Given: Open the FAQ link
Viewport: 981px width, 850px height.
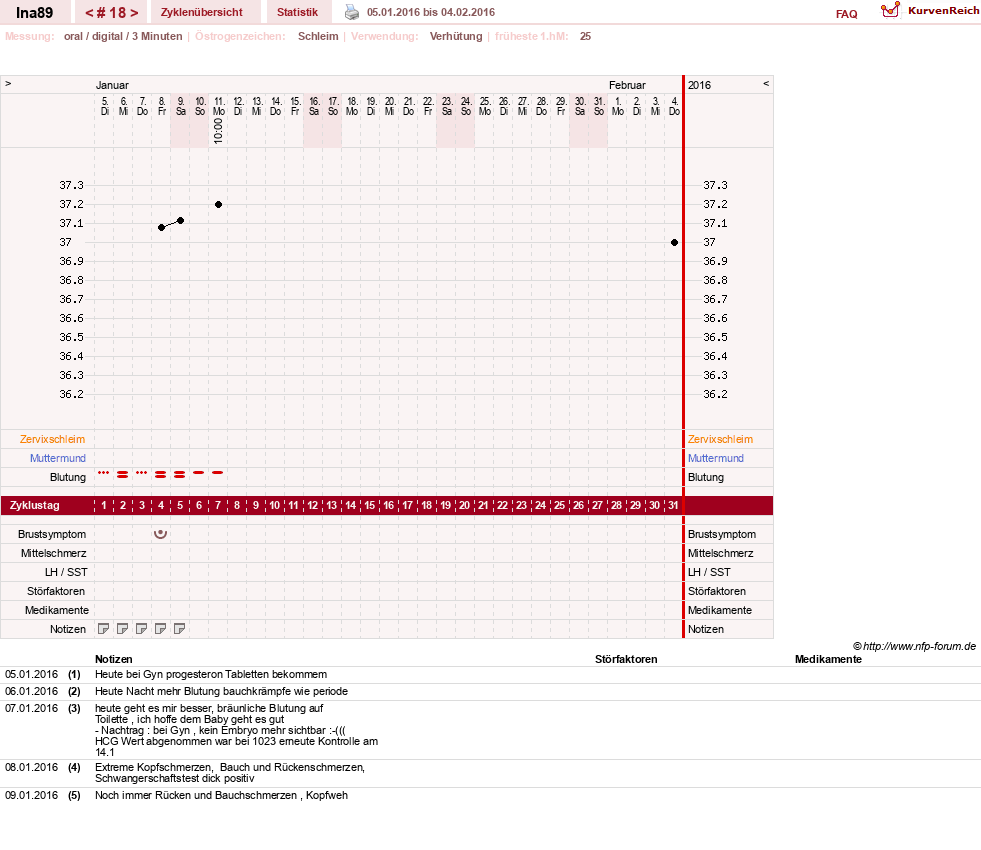Looking at the screenshot, I should [846, 14].
